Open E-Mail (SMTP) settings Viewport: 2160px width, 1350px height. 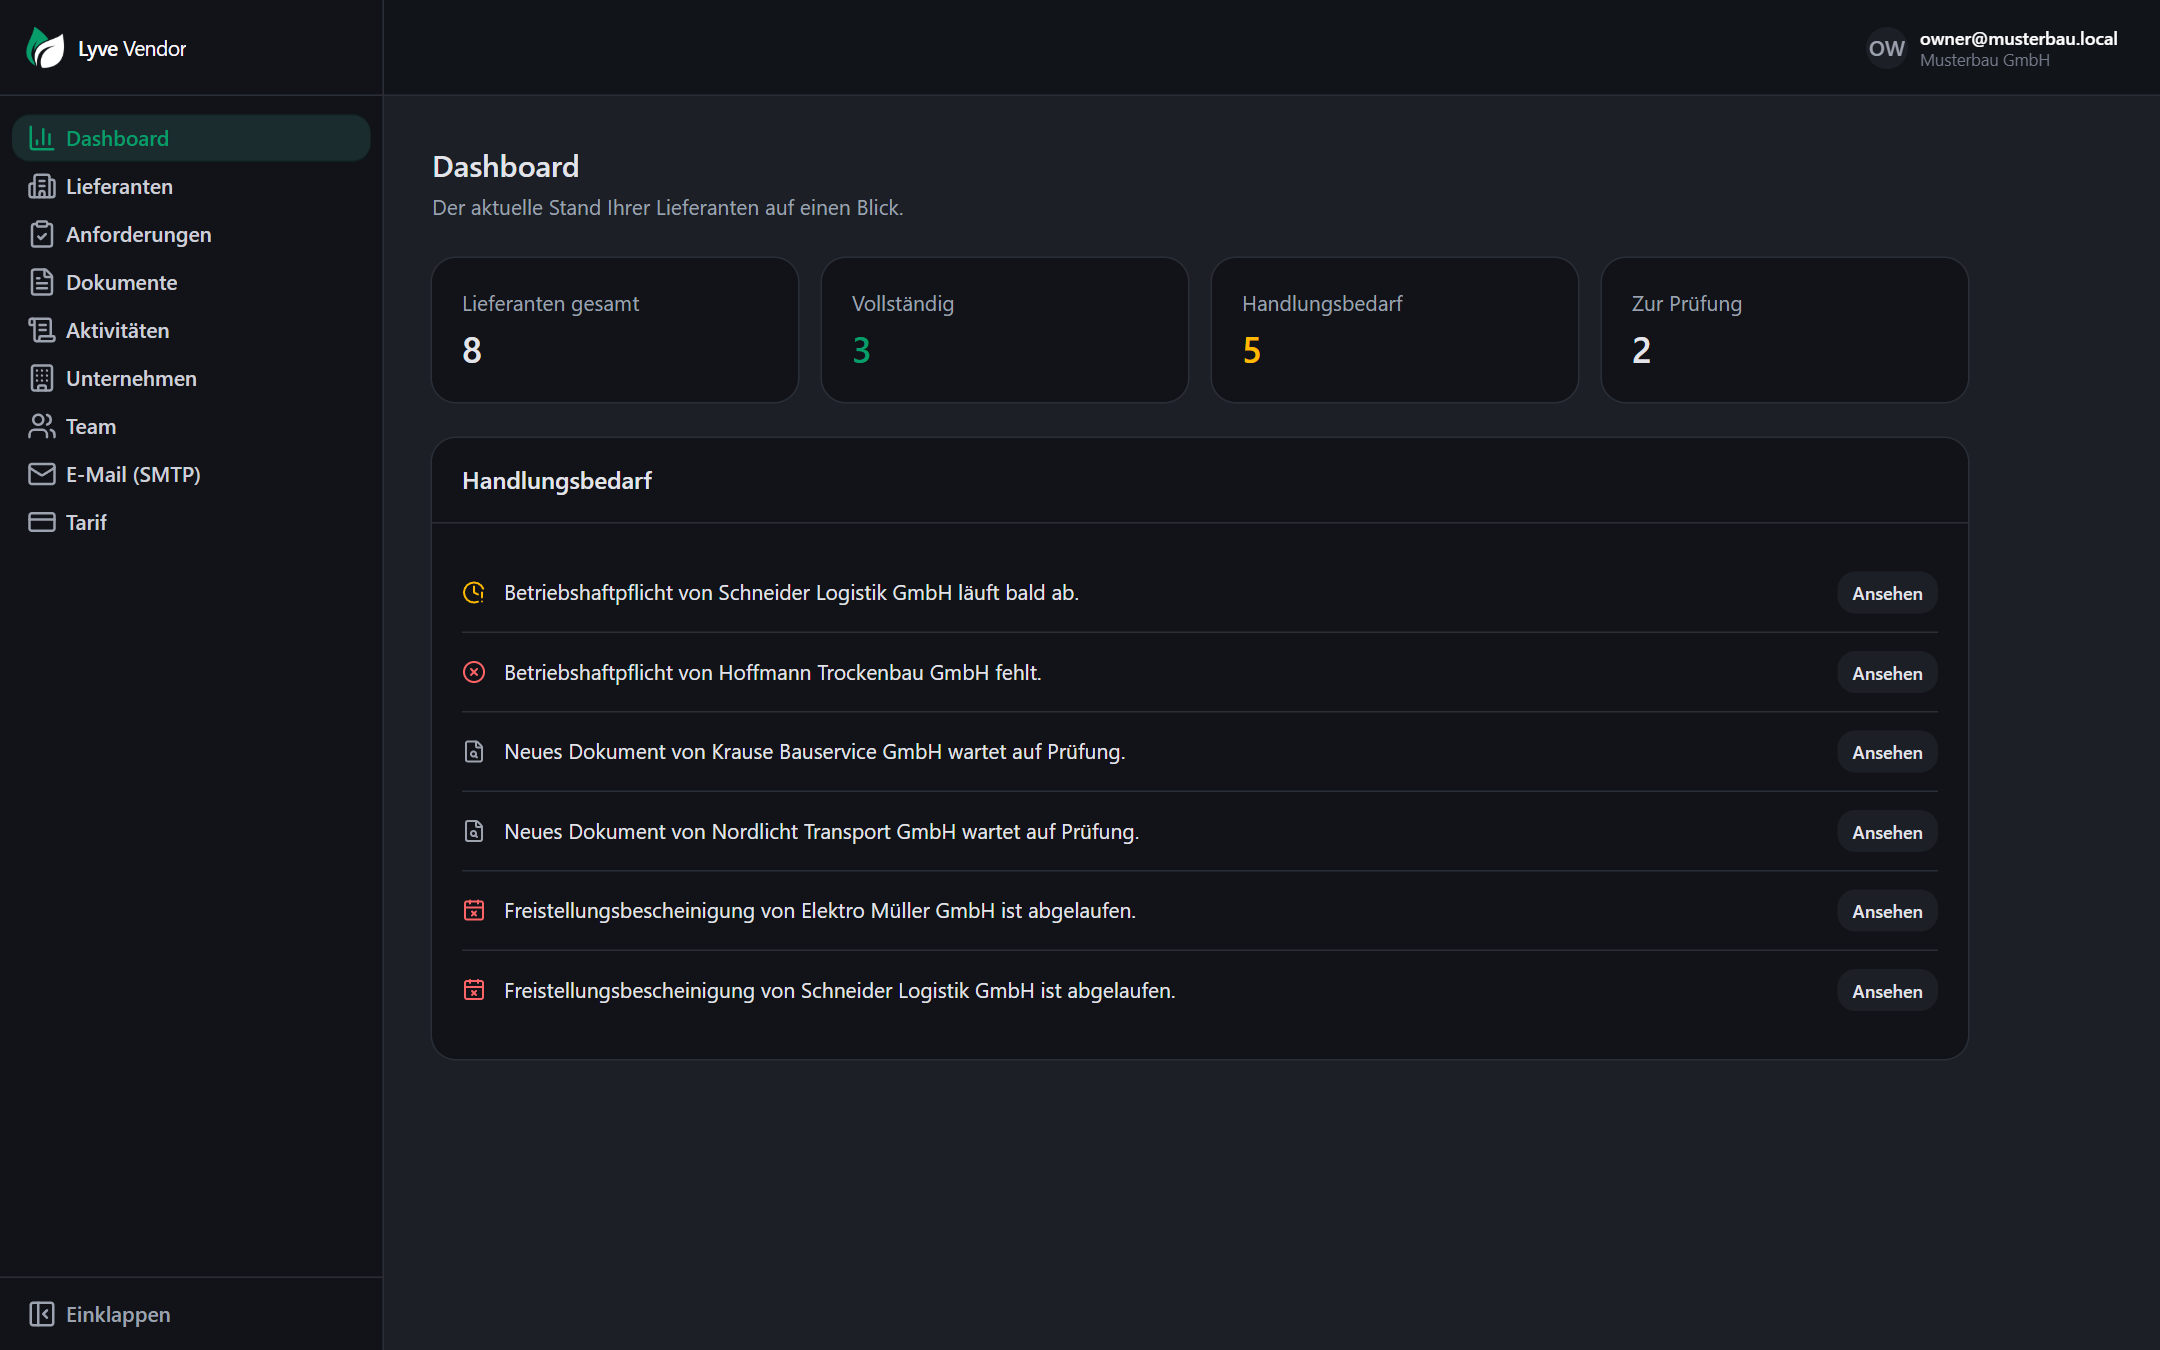point(191,474)
